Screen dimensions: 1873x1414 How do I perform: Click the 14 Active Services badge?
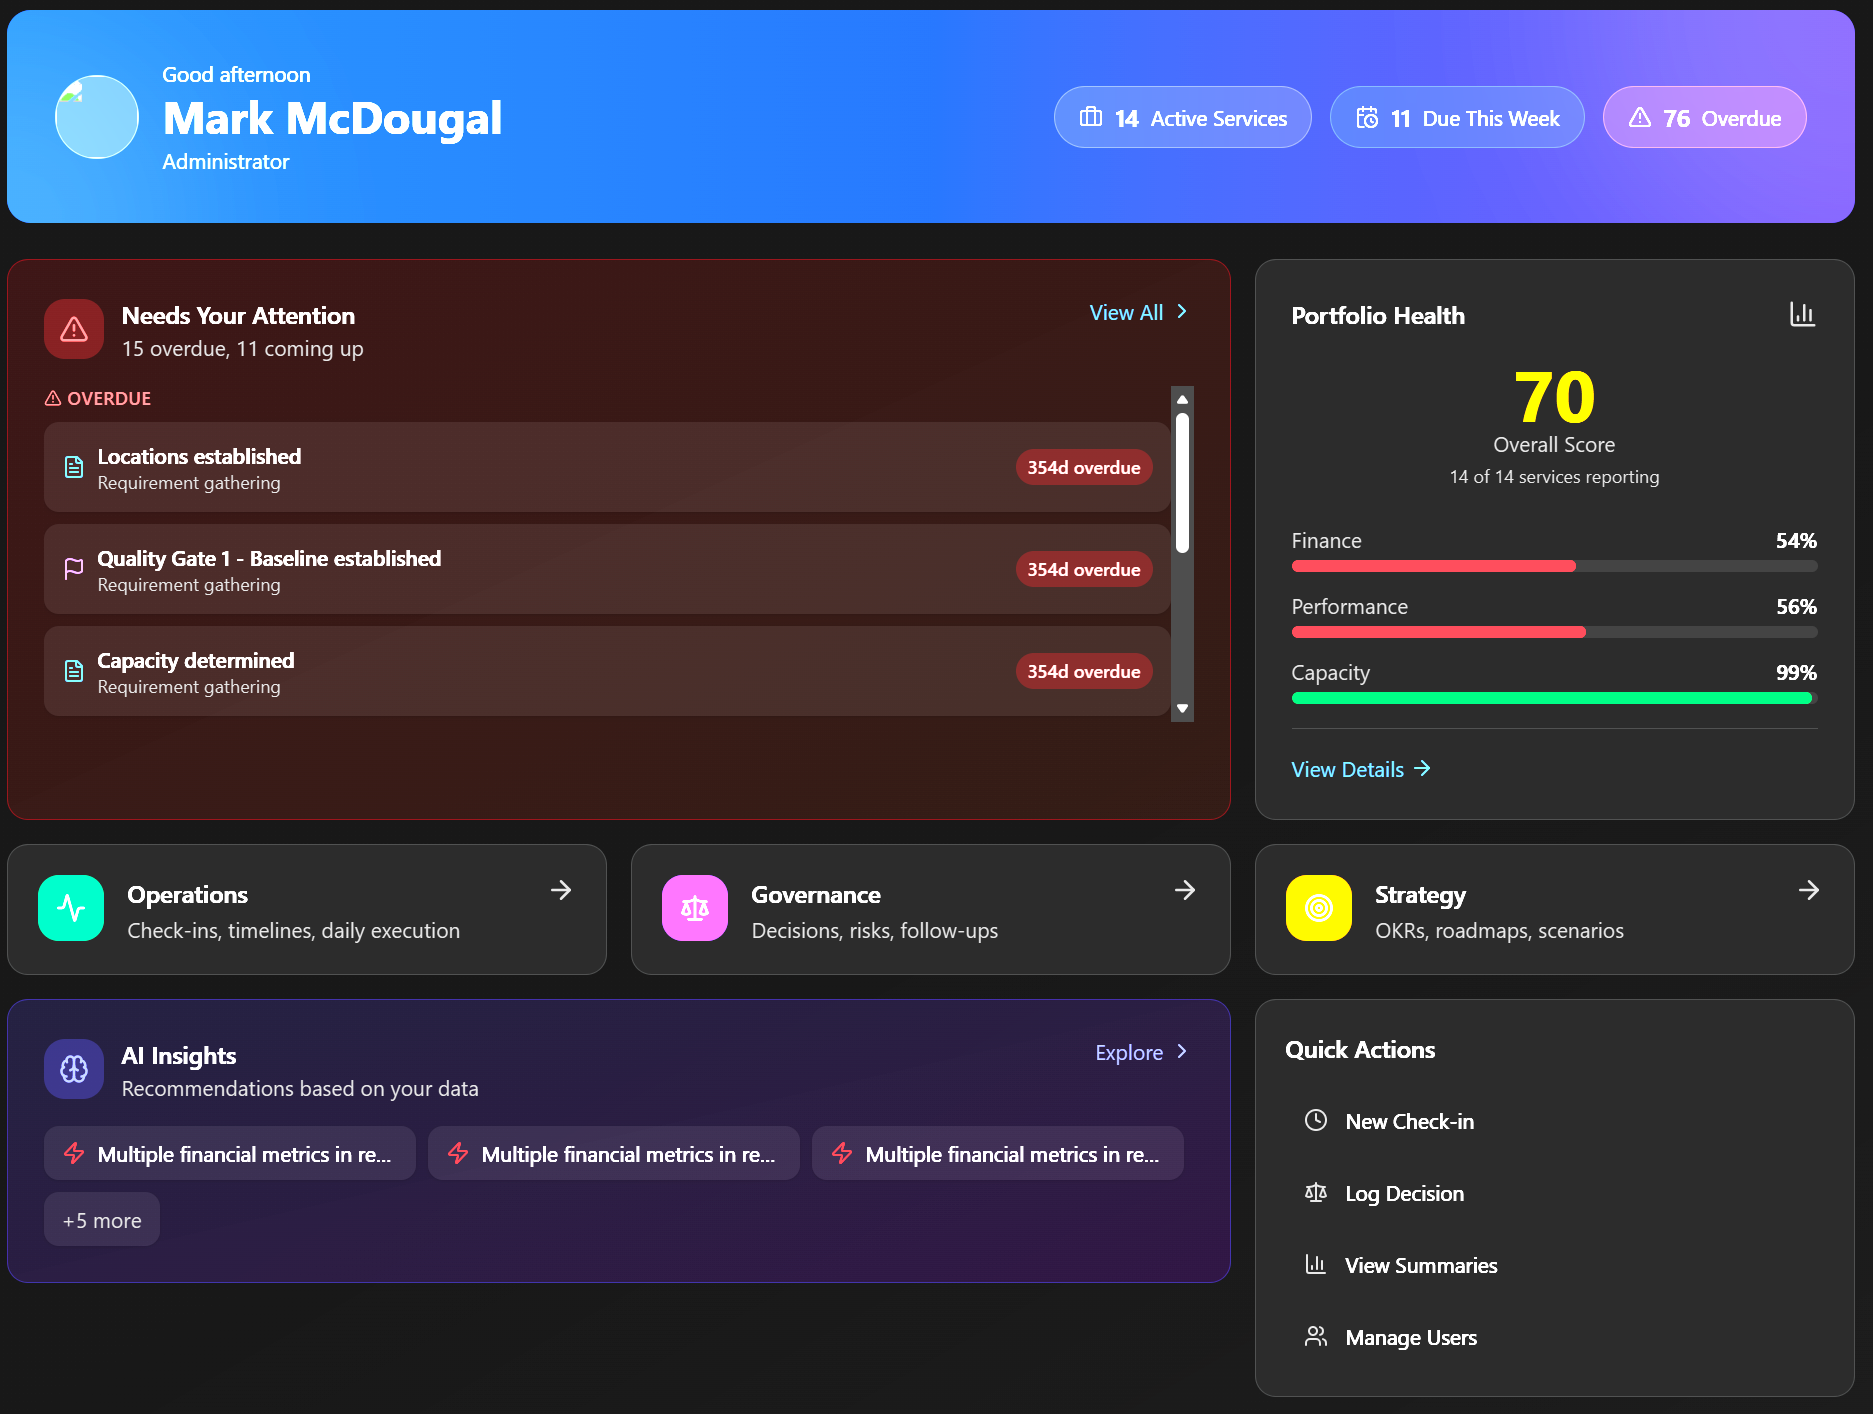click(x=1182, y=117)
